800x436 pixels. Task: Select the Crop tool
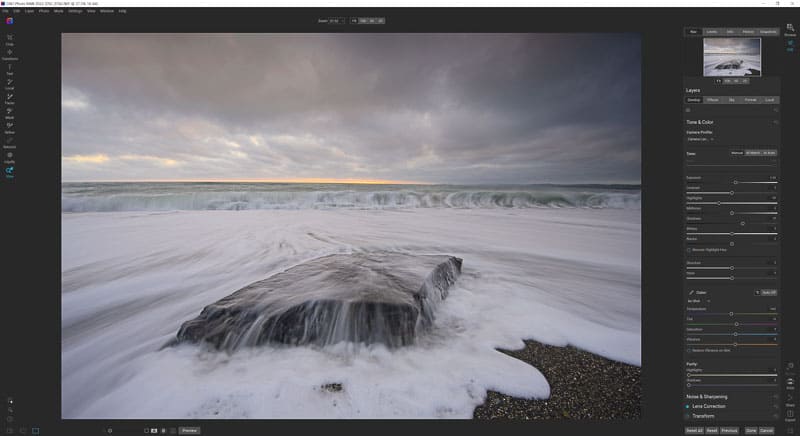coord(10,39)
